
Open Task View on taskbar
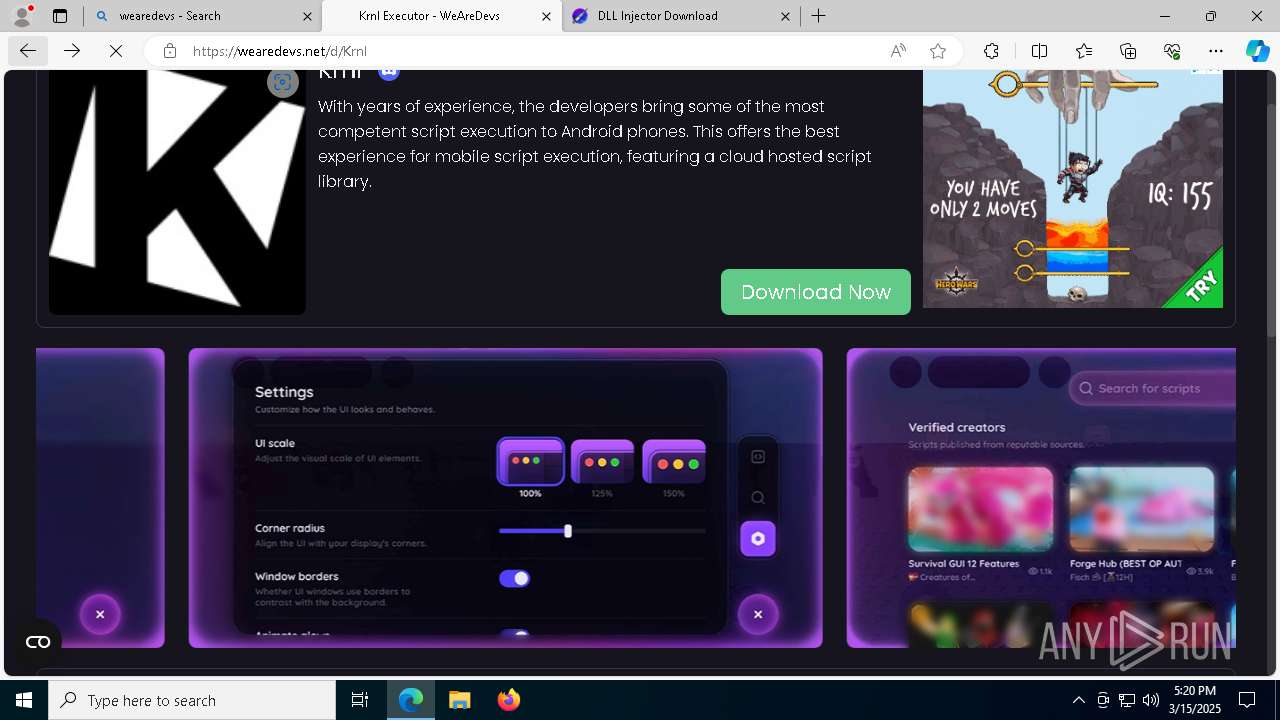360,700
